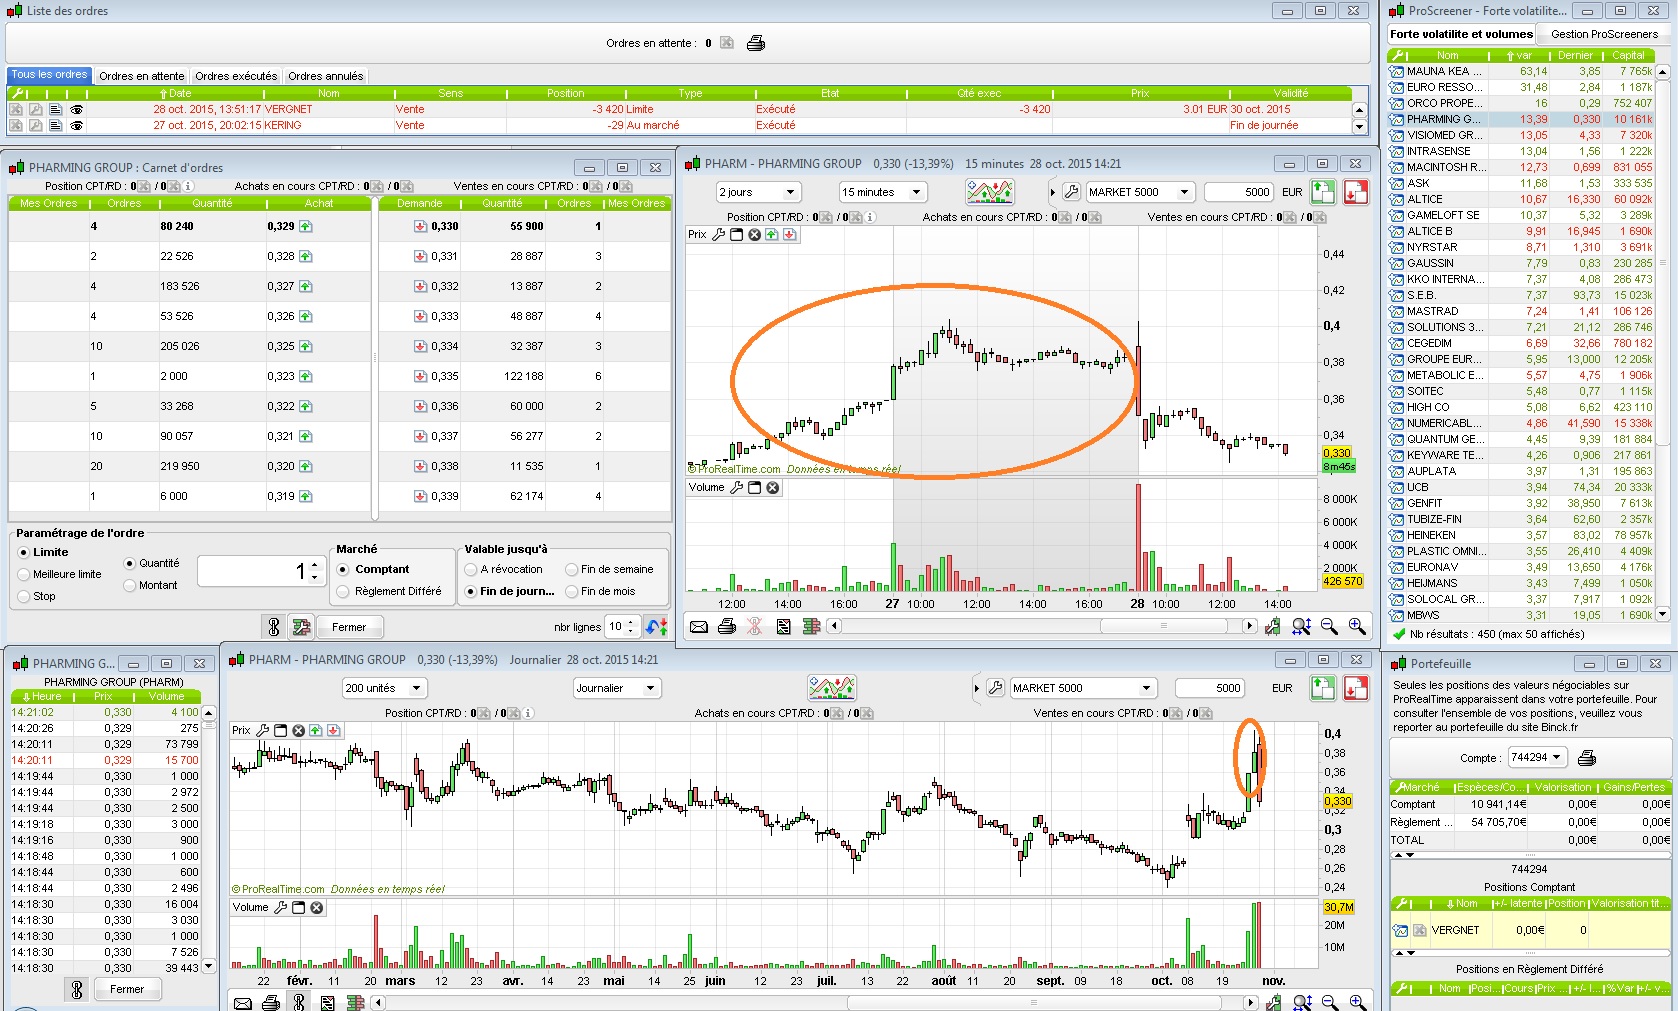This screenshot has width=1678, height=1011.
Task: Click the zoom in magnifier under the 15 minutes chart
Action: (1357, 626)
